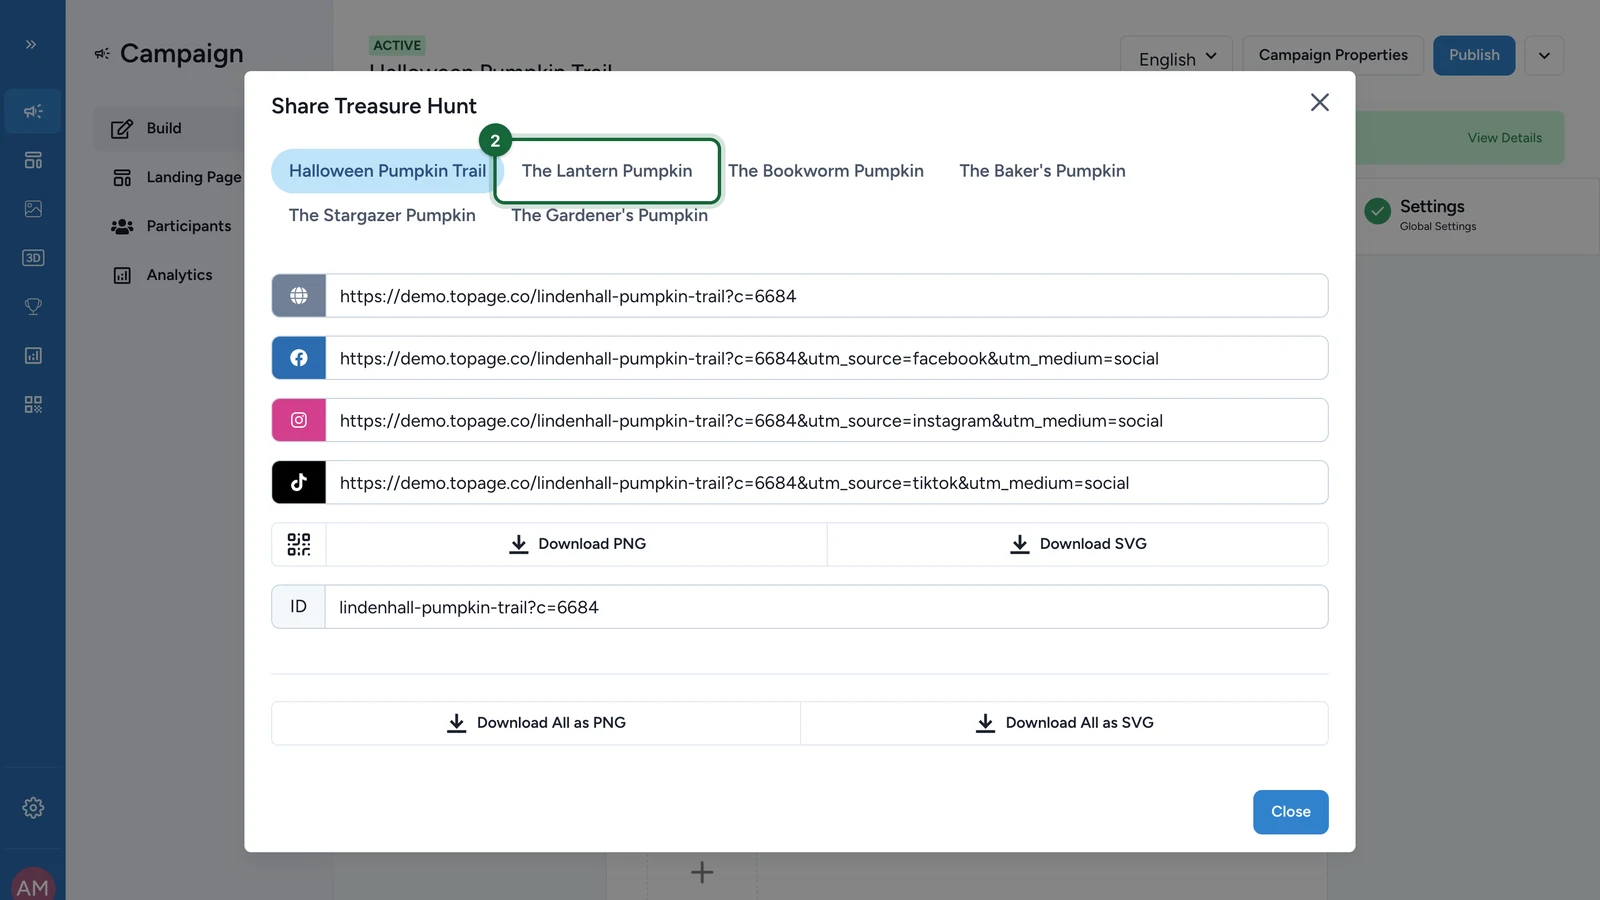Viewport: 1600px width, 900px height.
Task: Click the AM user avatar
Action: [33, 884]
